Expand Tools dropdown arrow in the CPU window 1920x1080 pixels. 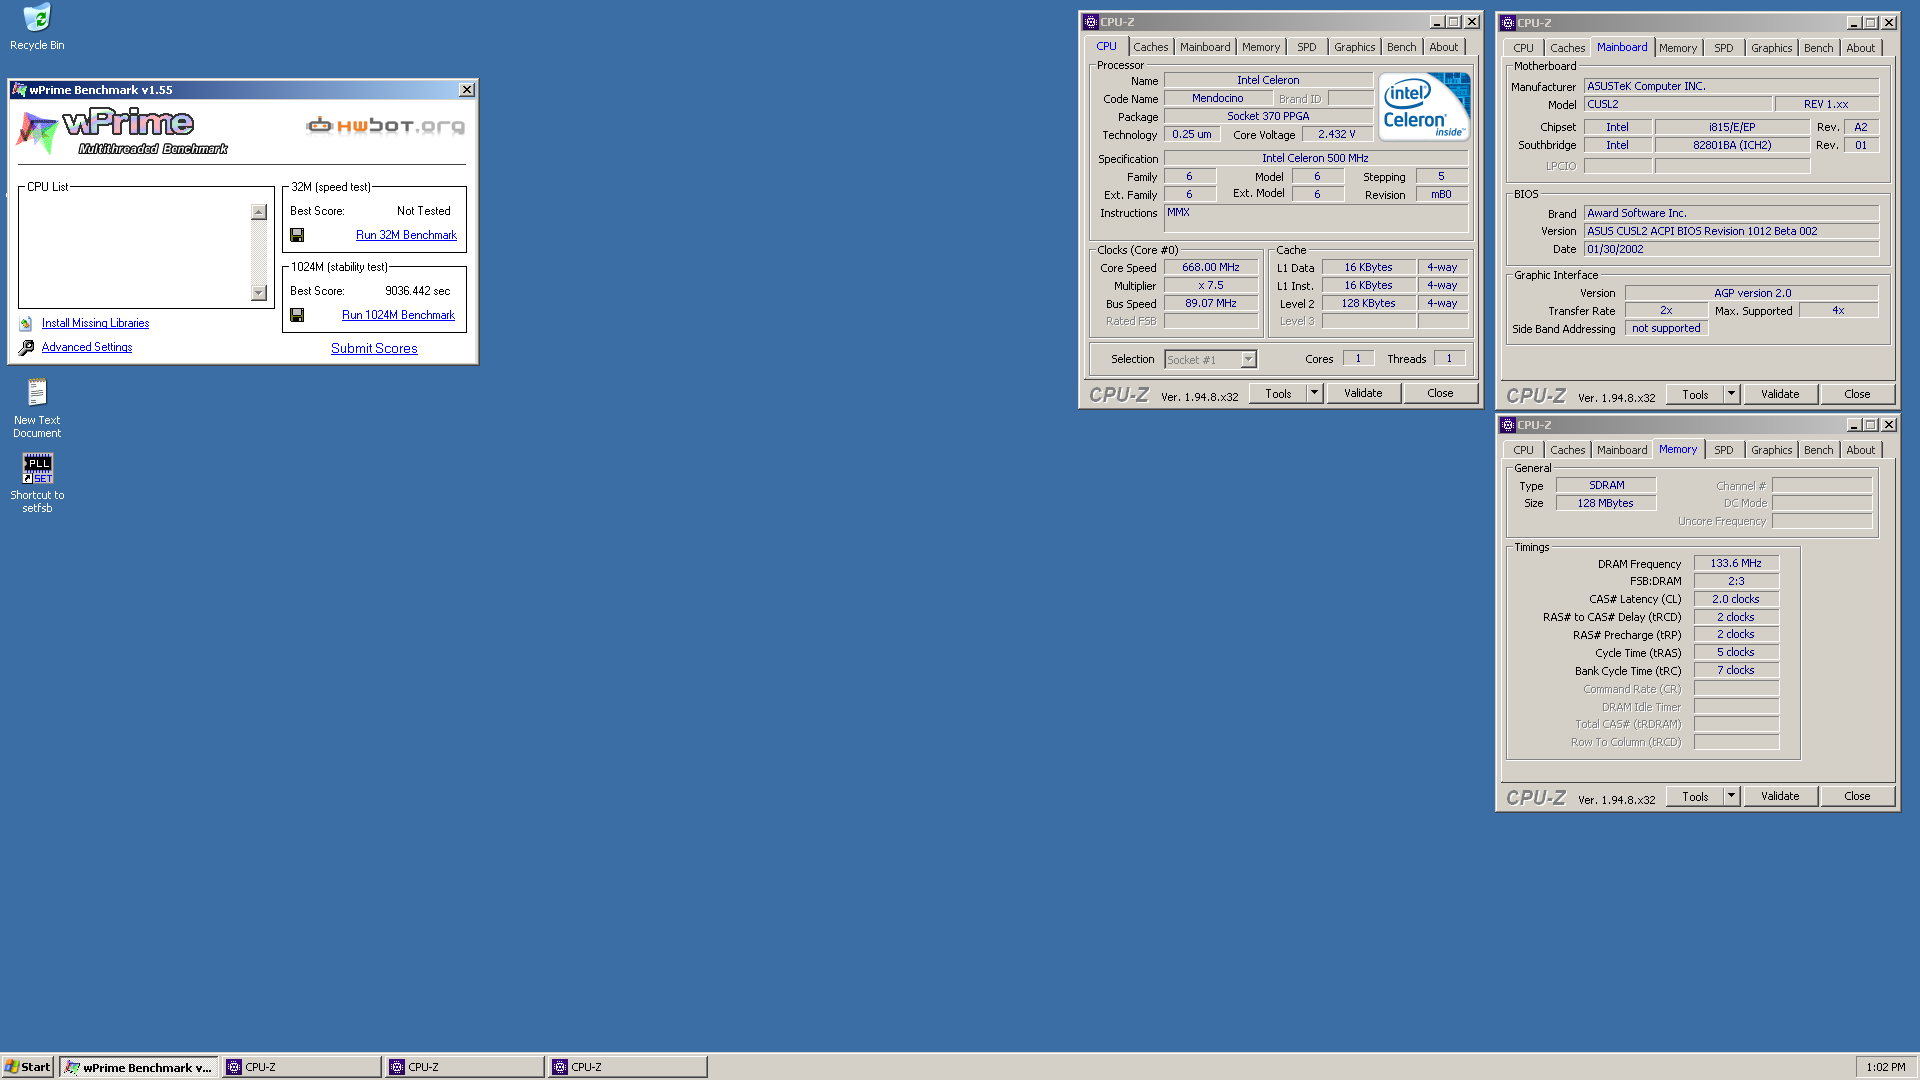[x=1315, y=393]
